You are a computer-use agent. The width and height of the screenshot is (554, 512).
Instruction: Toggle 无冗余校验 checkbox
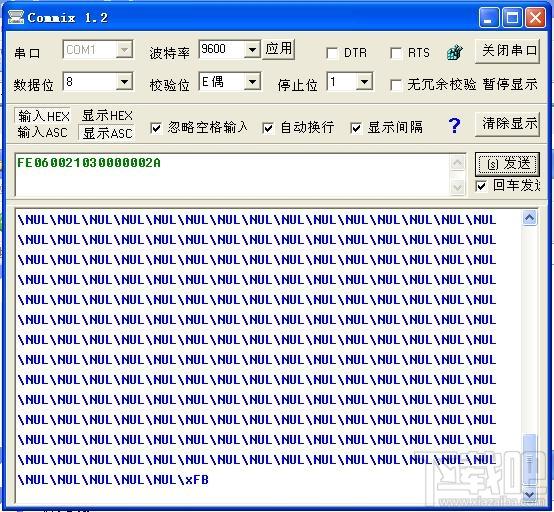pyautogui.click(x=395, y=85)
